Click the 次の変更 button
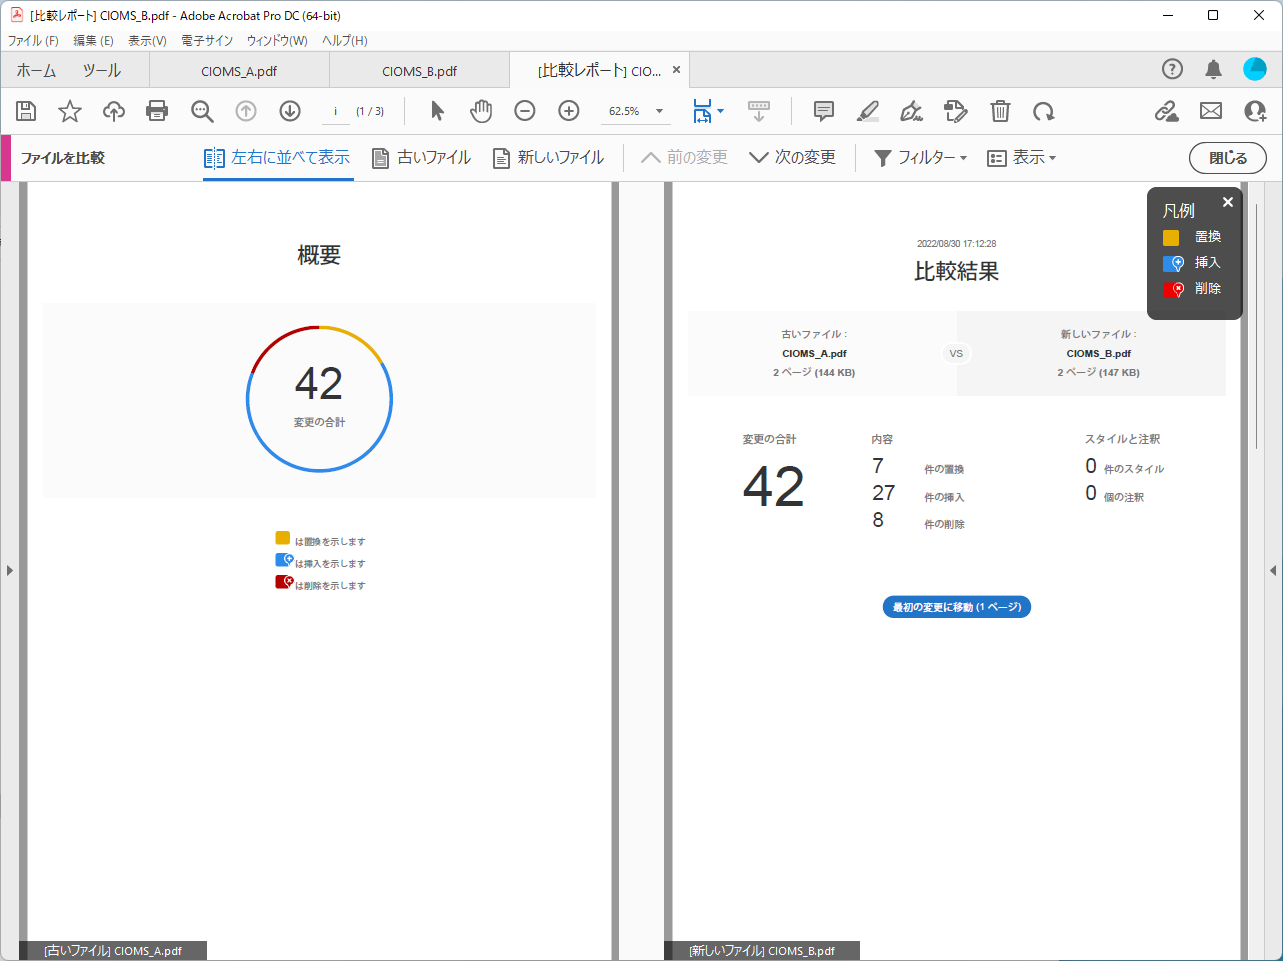The image size is (1283, 961). (x=792, y=158)
